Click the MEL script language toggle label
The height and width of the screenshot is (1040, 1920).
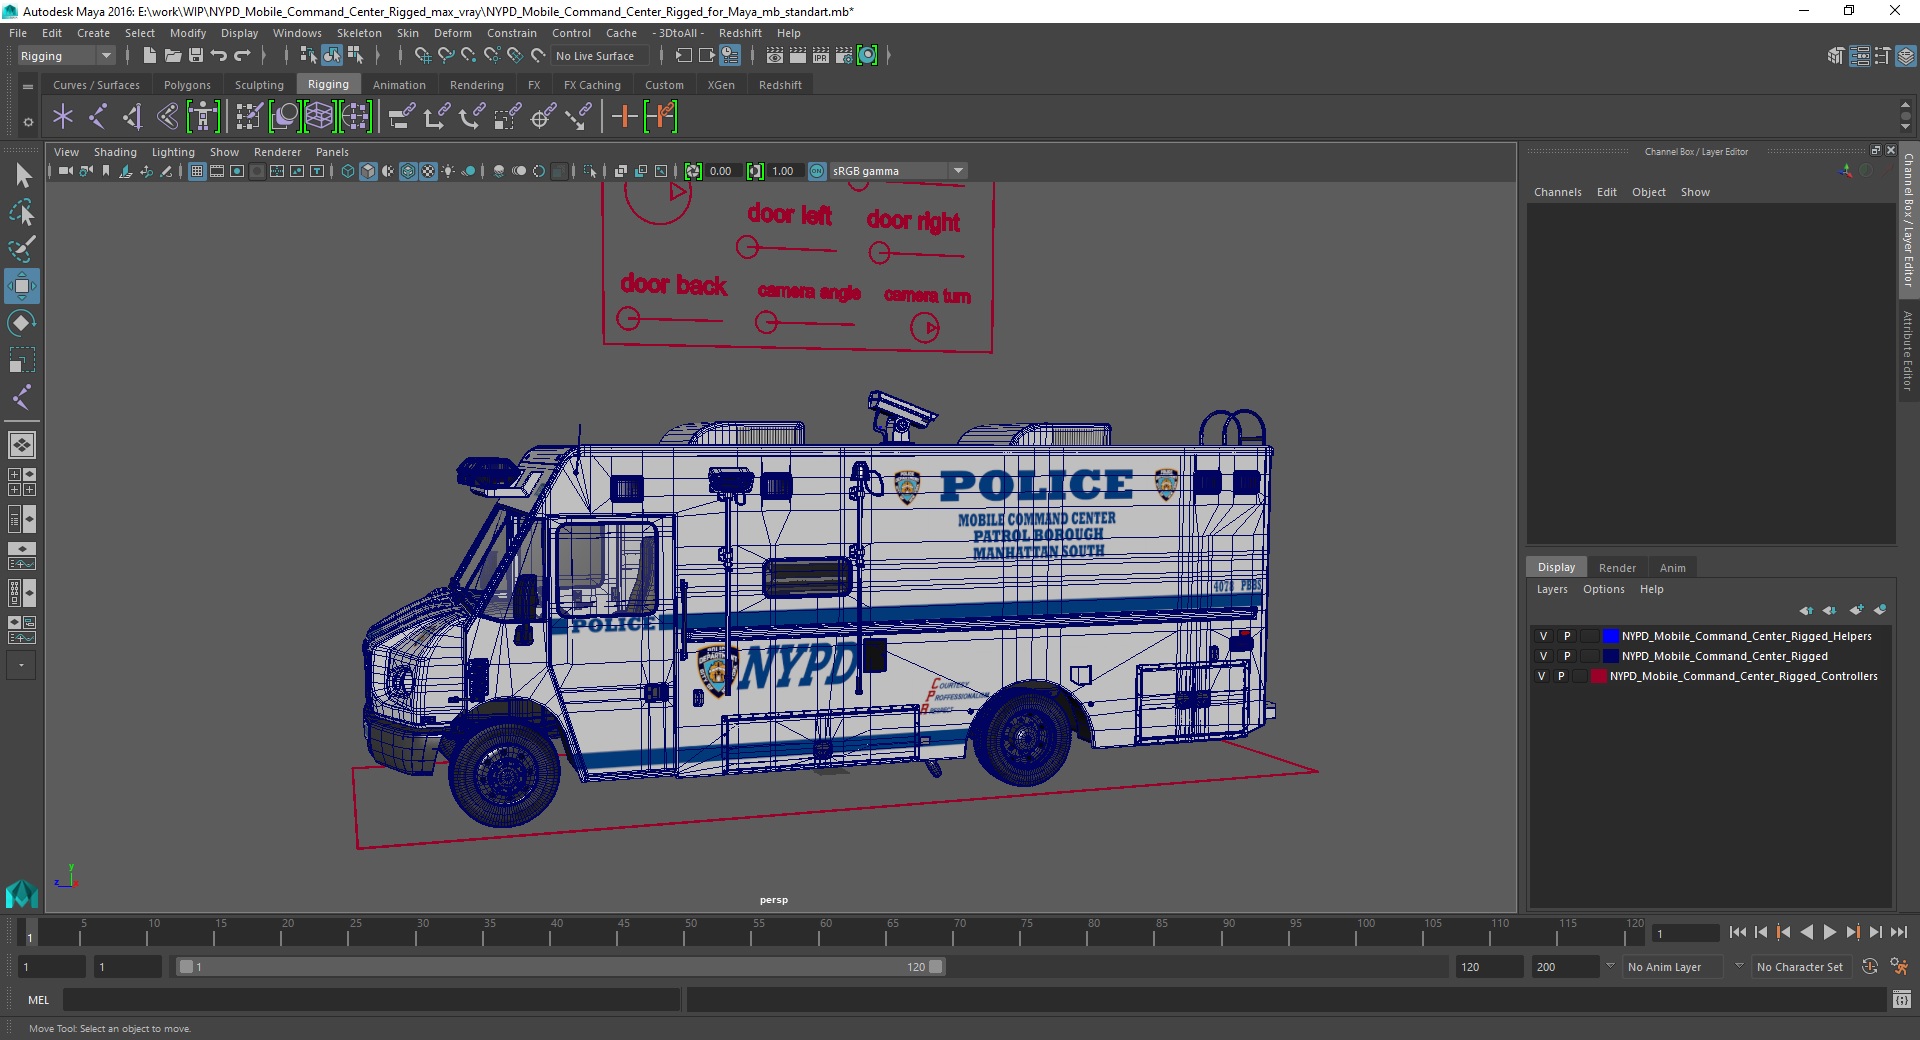pyautogui.click(x=39, y=1000)
